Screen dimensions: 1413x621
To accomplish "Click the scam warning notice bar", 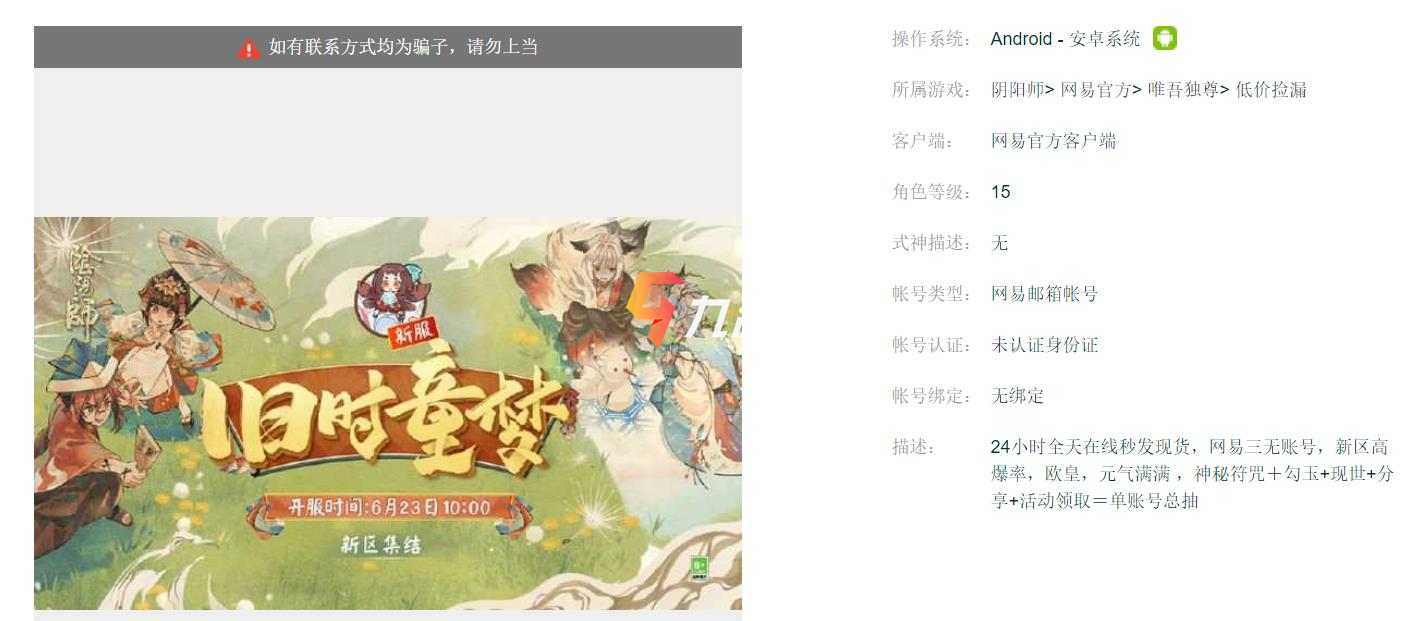I will tap(388, 47).
